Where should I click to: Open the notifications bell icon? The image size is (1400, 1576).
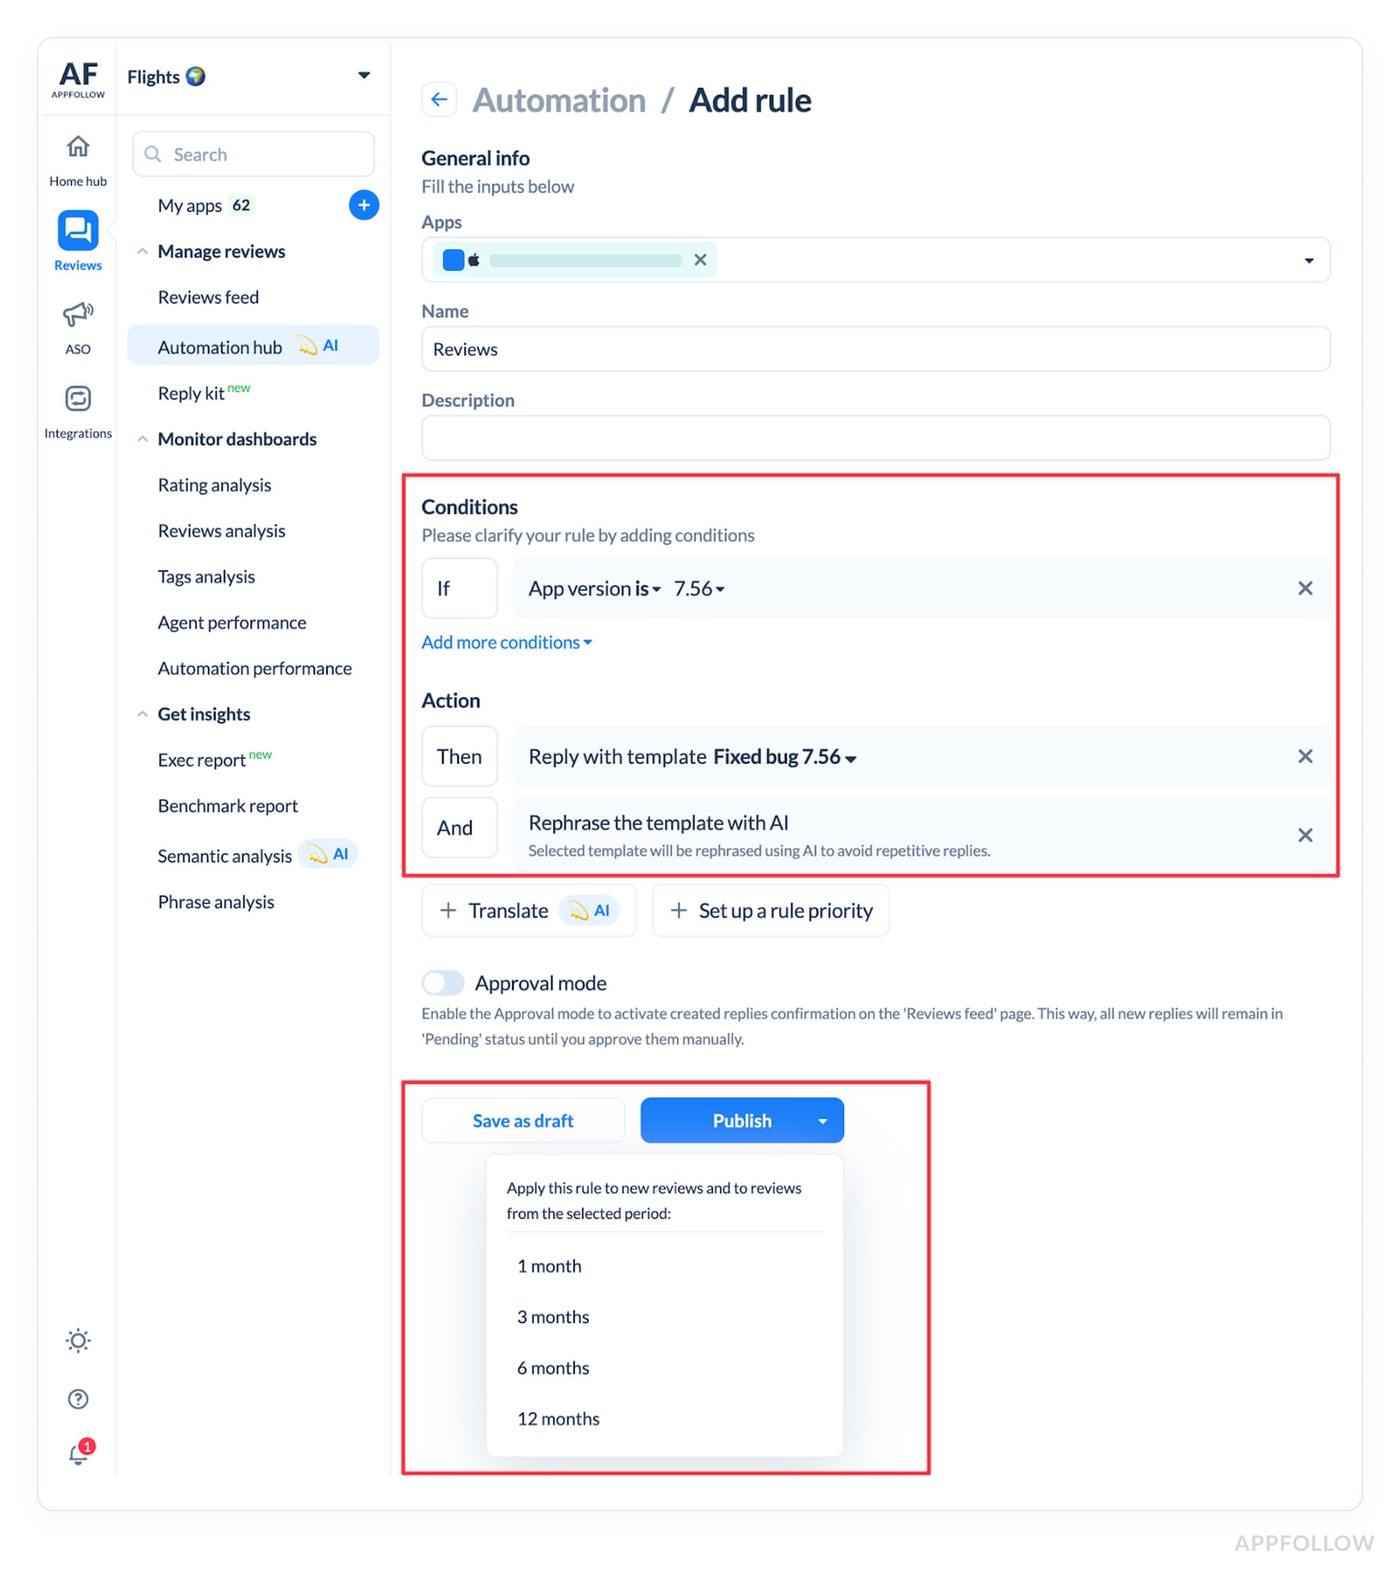(78, 1454)
